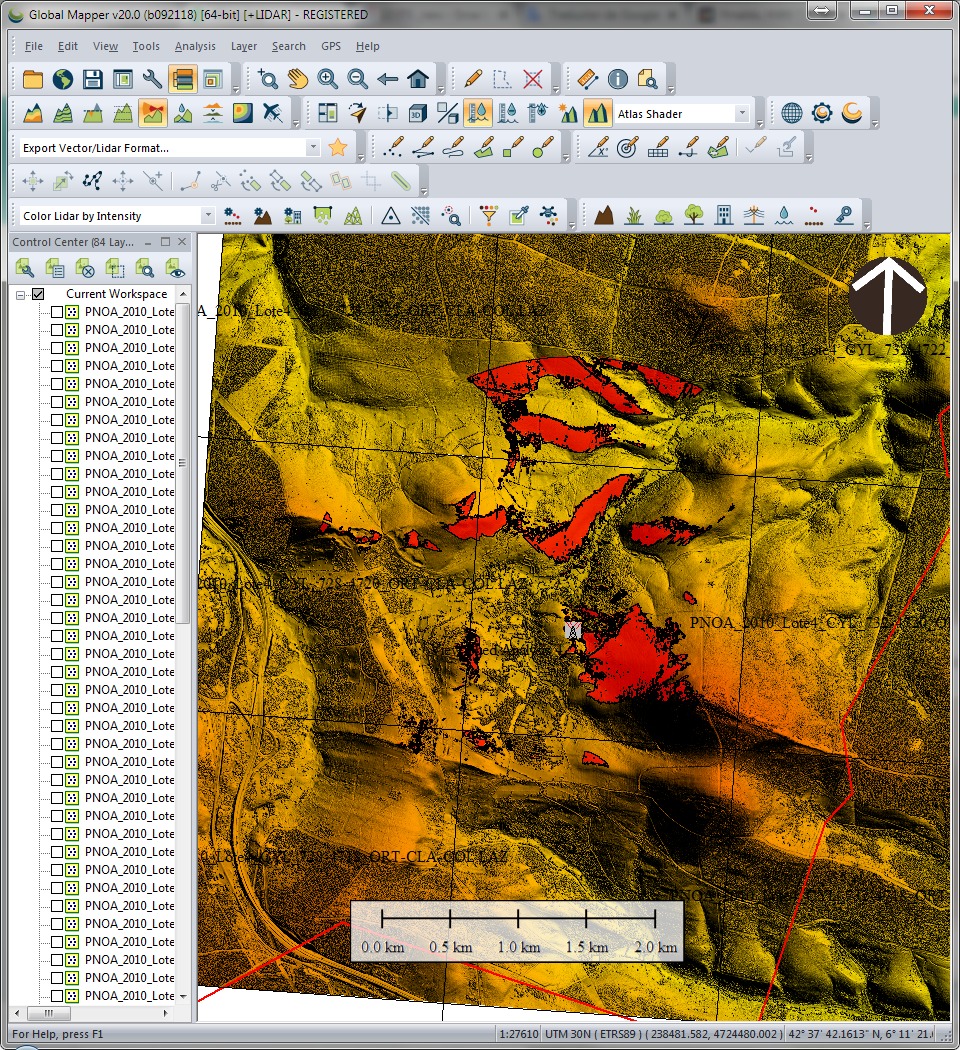Click the Open Data File folder icon

click(x=33, y=79)
